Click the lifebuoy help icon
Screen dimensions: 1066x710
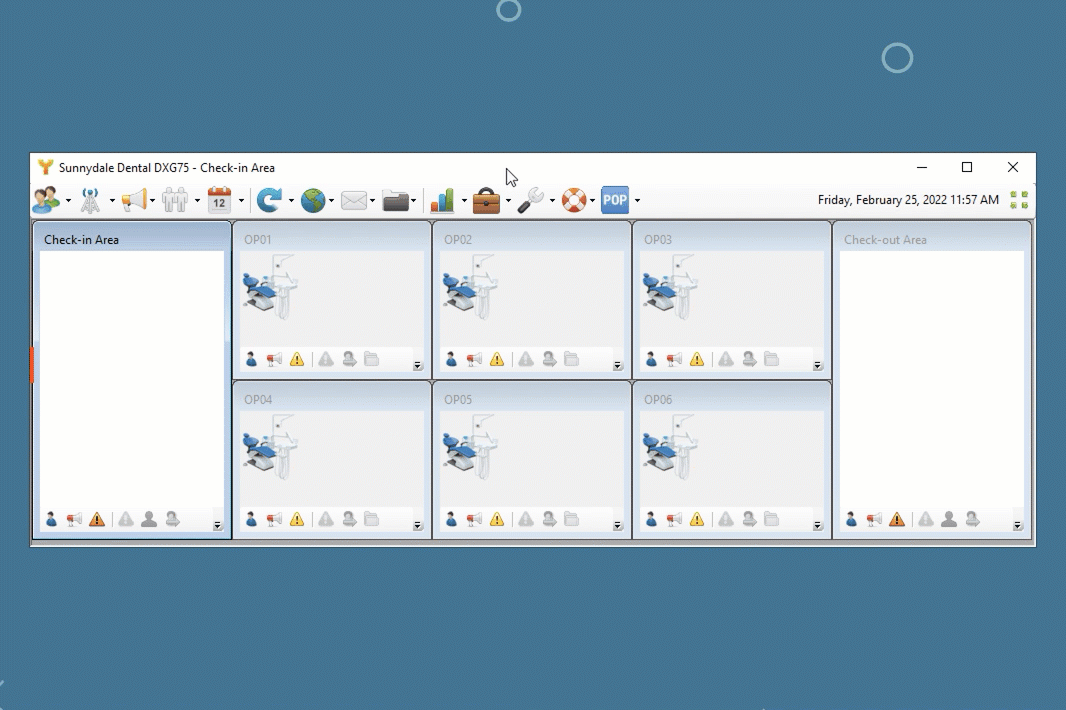574,200
